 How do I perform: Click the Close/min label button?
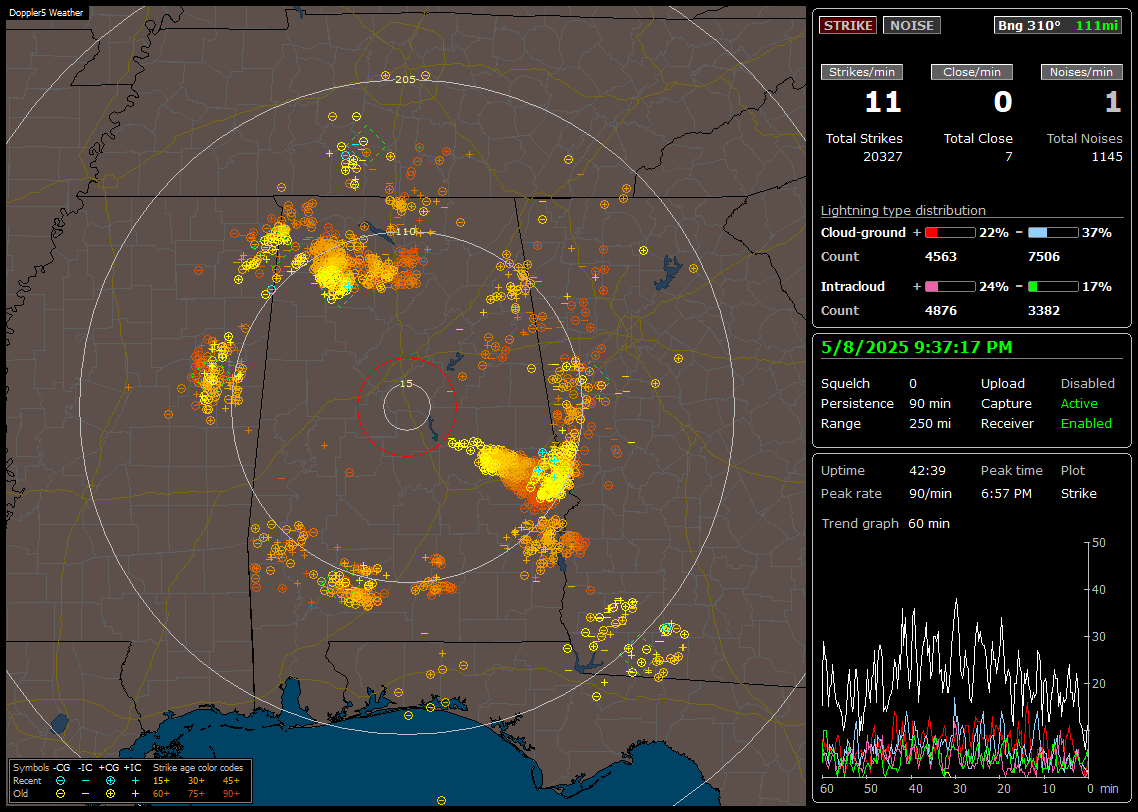(972, 72)
